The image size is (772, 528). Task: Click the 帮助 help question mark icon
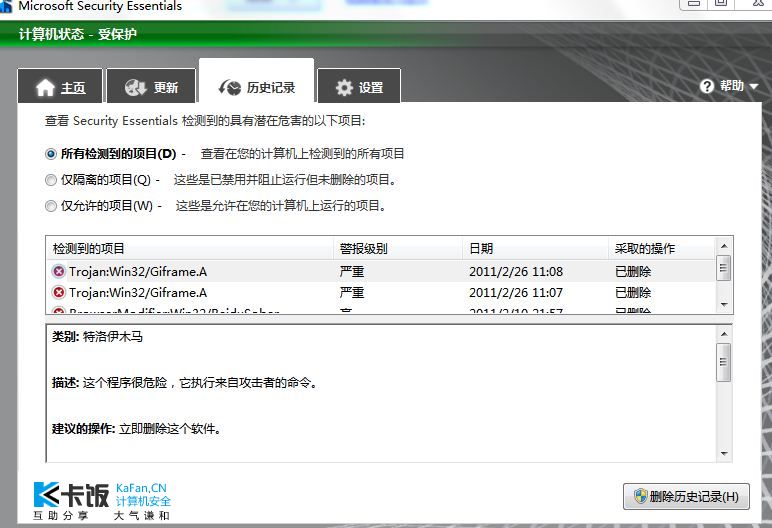pos(707,86)
